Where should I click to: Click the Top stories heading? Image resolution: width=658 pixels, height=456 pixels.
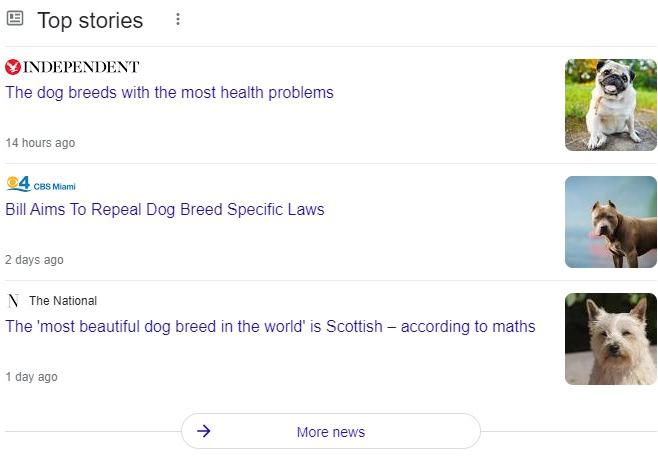coord(90,20)
